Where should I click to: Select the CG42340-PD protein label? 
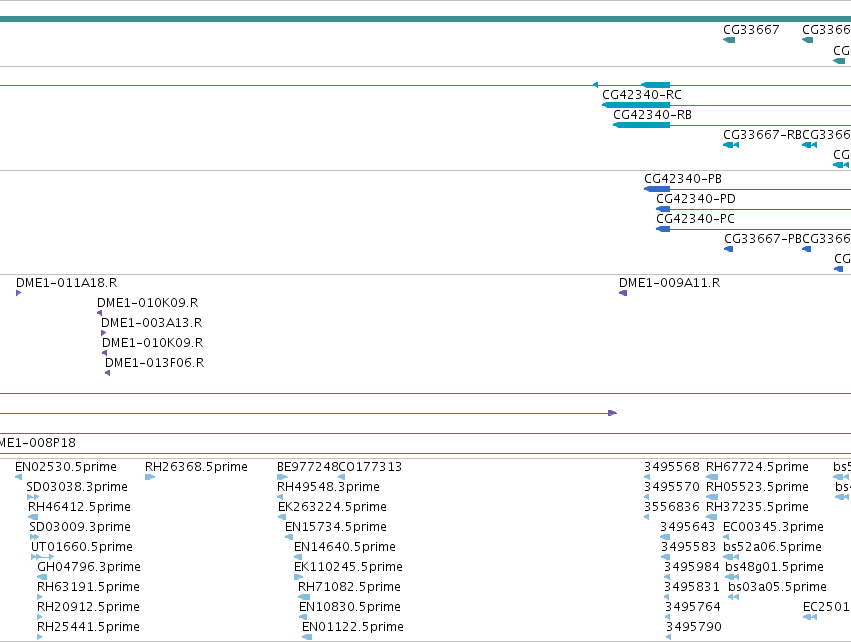click(696, 199)
